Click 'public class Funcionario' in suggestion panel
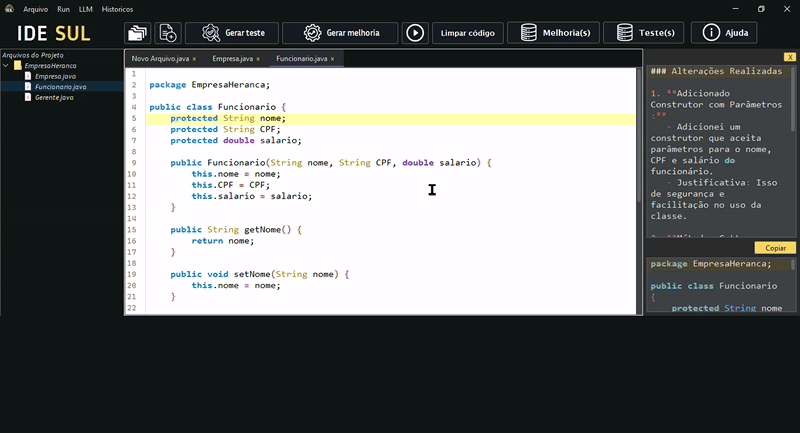The width and height of the screenshot is (800, 433). click(x=714, y=286)
